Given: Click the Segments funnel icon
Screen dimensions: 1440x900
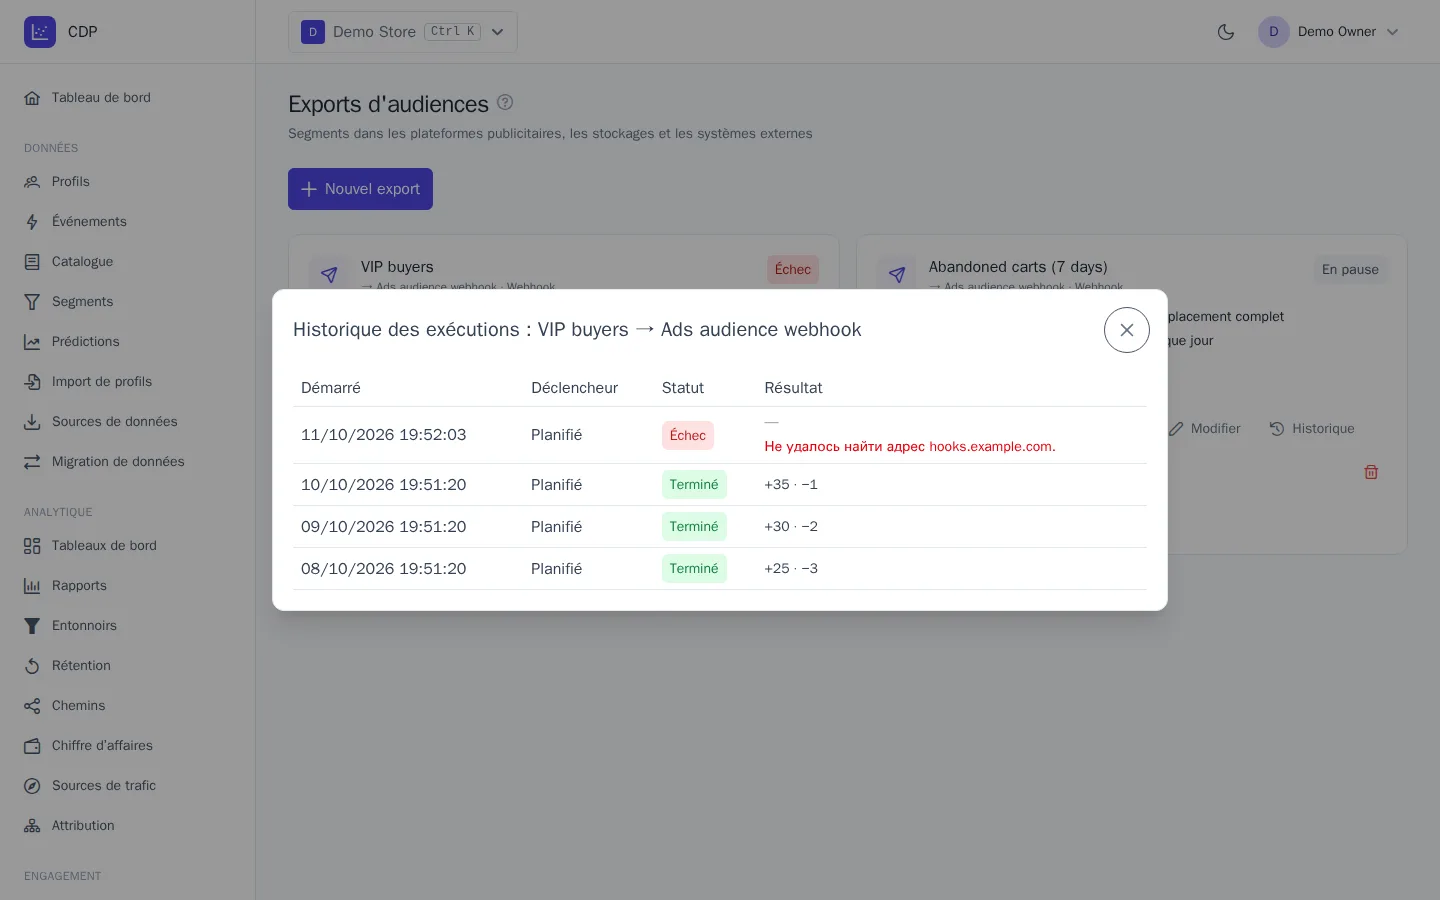Looking at the screenshot, I should (32, 302).
